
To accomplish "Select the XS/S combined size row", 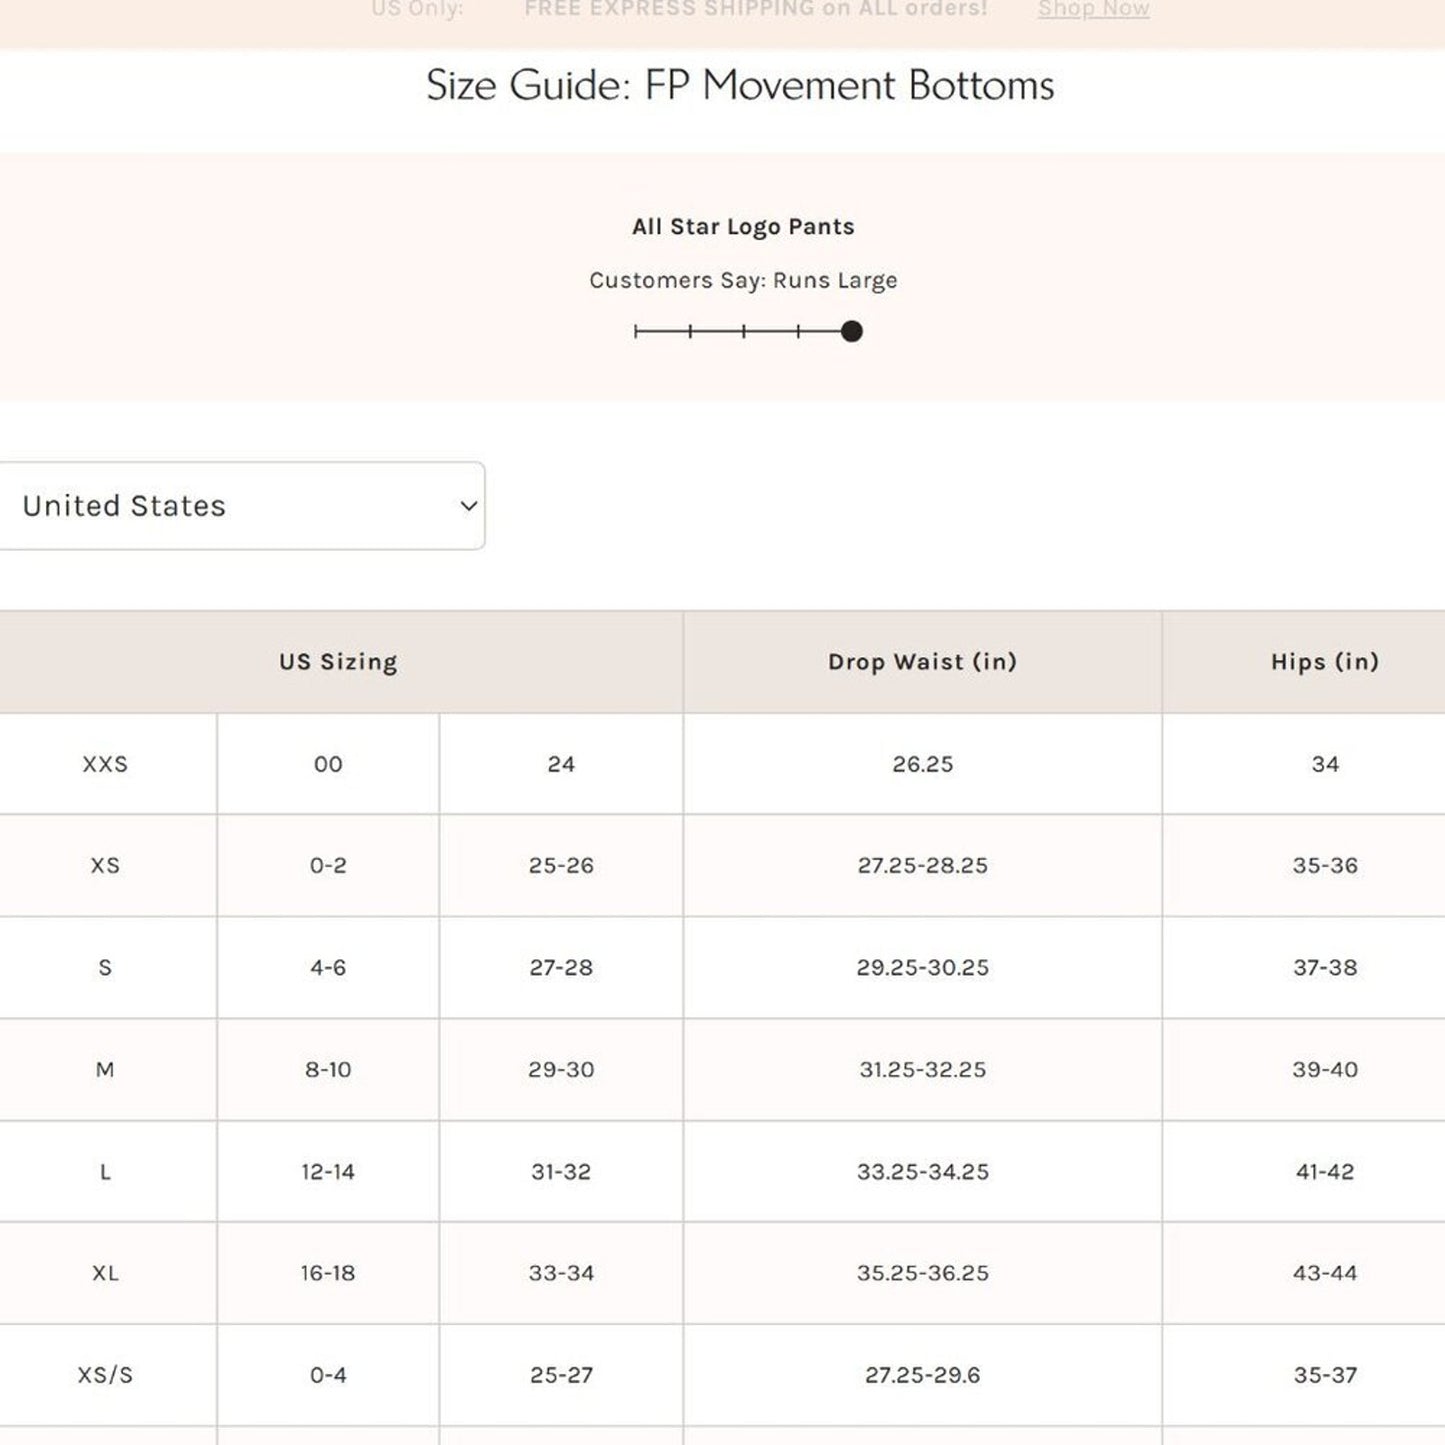I will click(x=106, y=1375).
